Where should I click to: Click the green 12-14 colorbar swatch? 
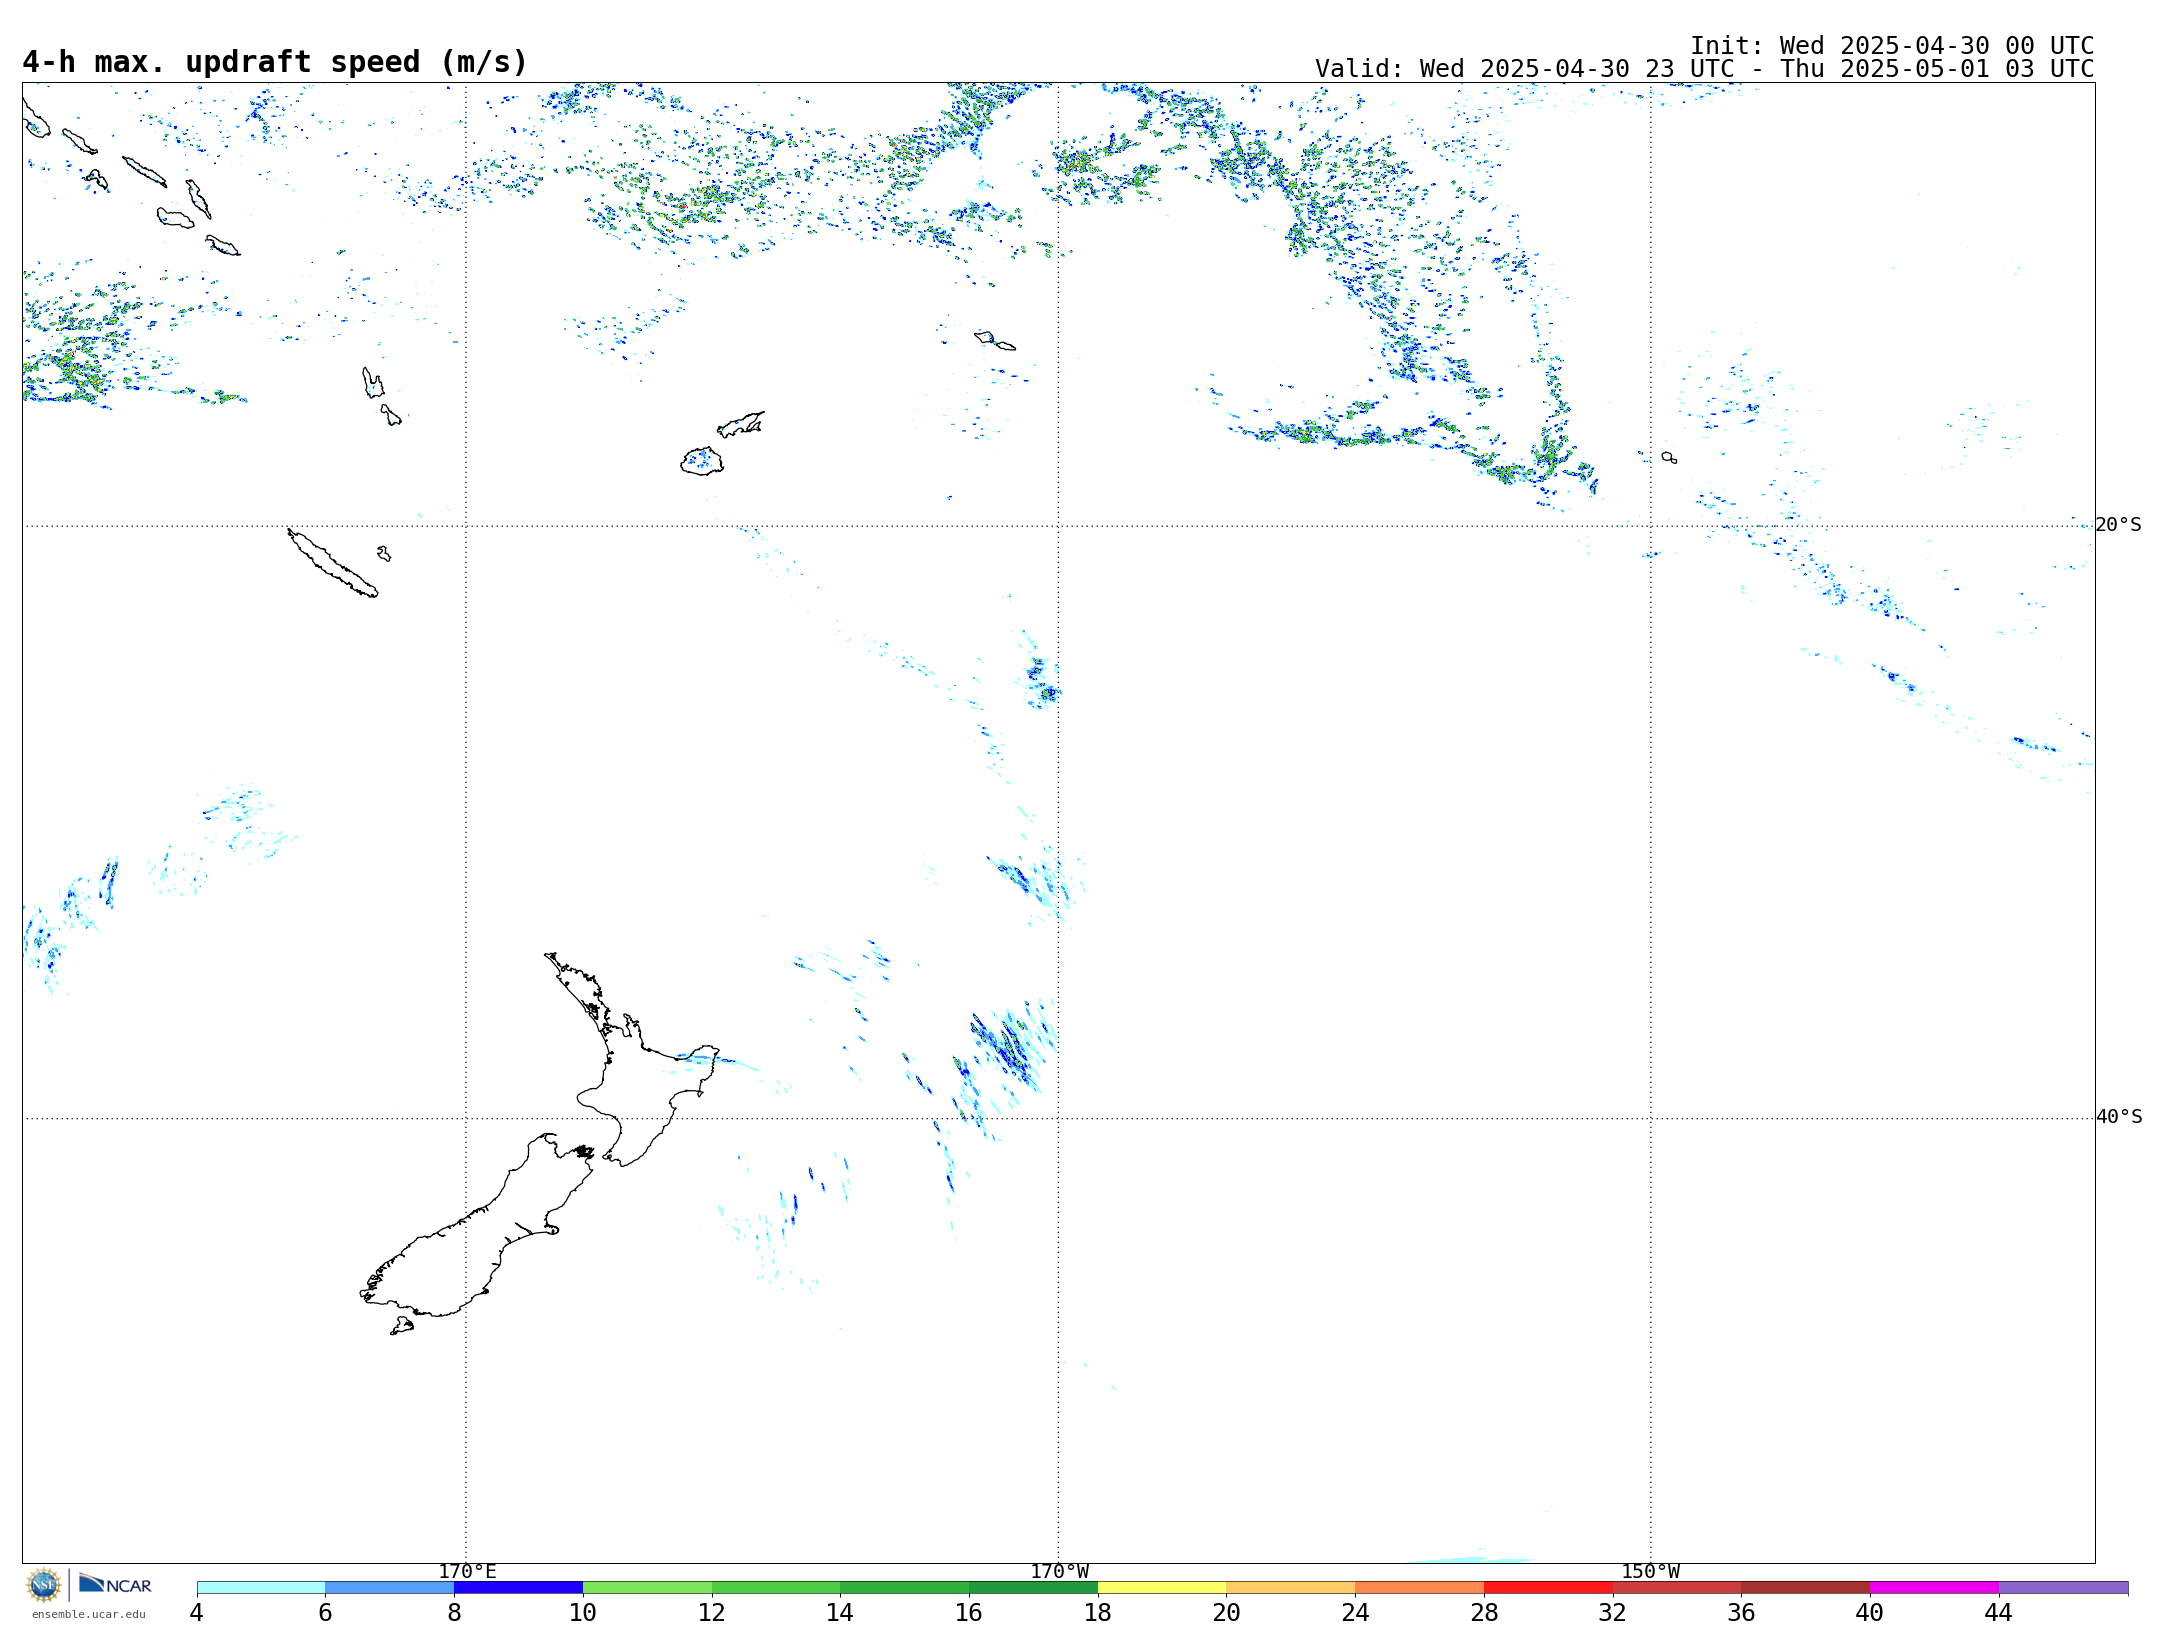pyautogui.click(x=776, y=1588)
